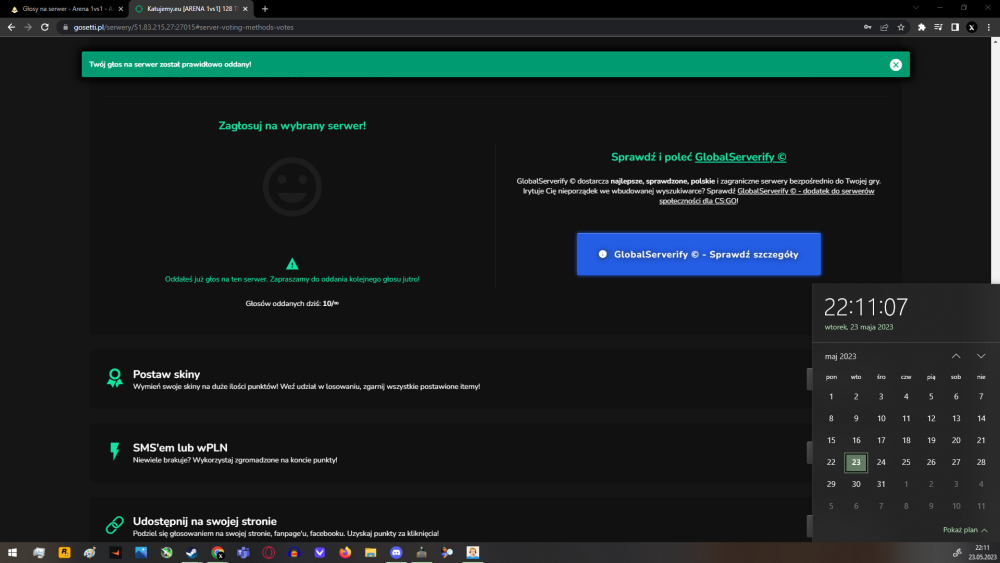Open Opera browser from taskbar
This screenshot has height=563, width=1000.
click(x=268, y=553)
